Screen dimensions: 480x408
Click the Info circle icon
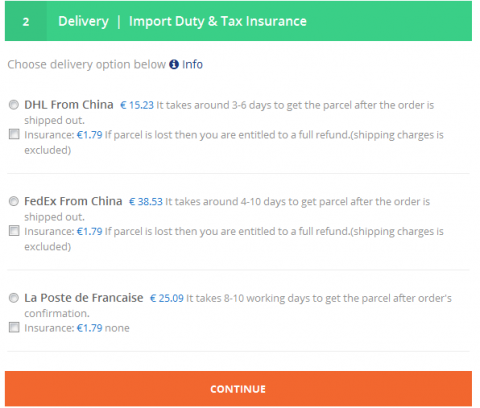point(174,64)
